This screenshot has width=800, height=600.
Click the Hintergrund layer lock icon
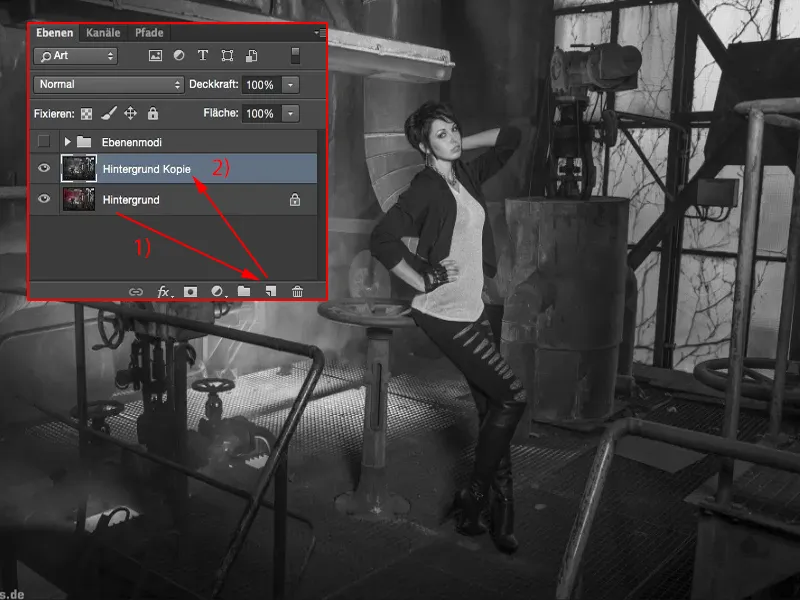click(295, 199)
